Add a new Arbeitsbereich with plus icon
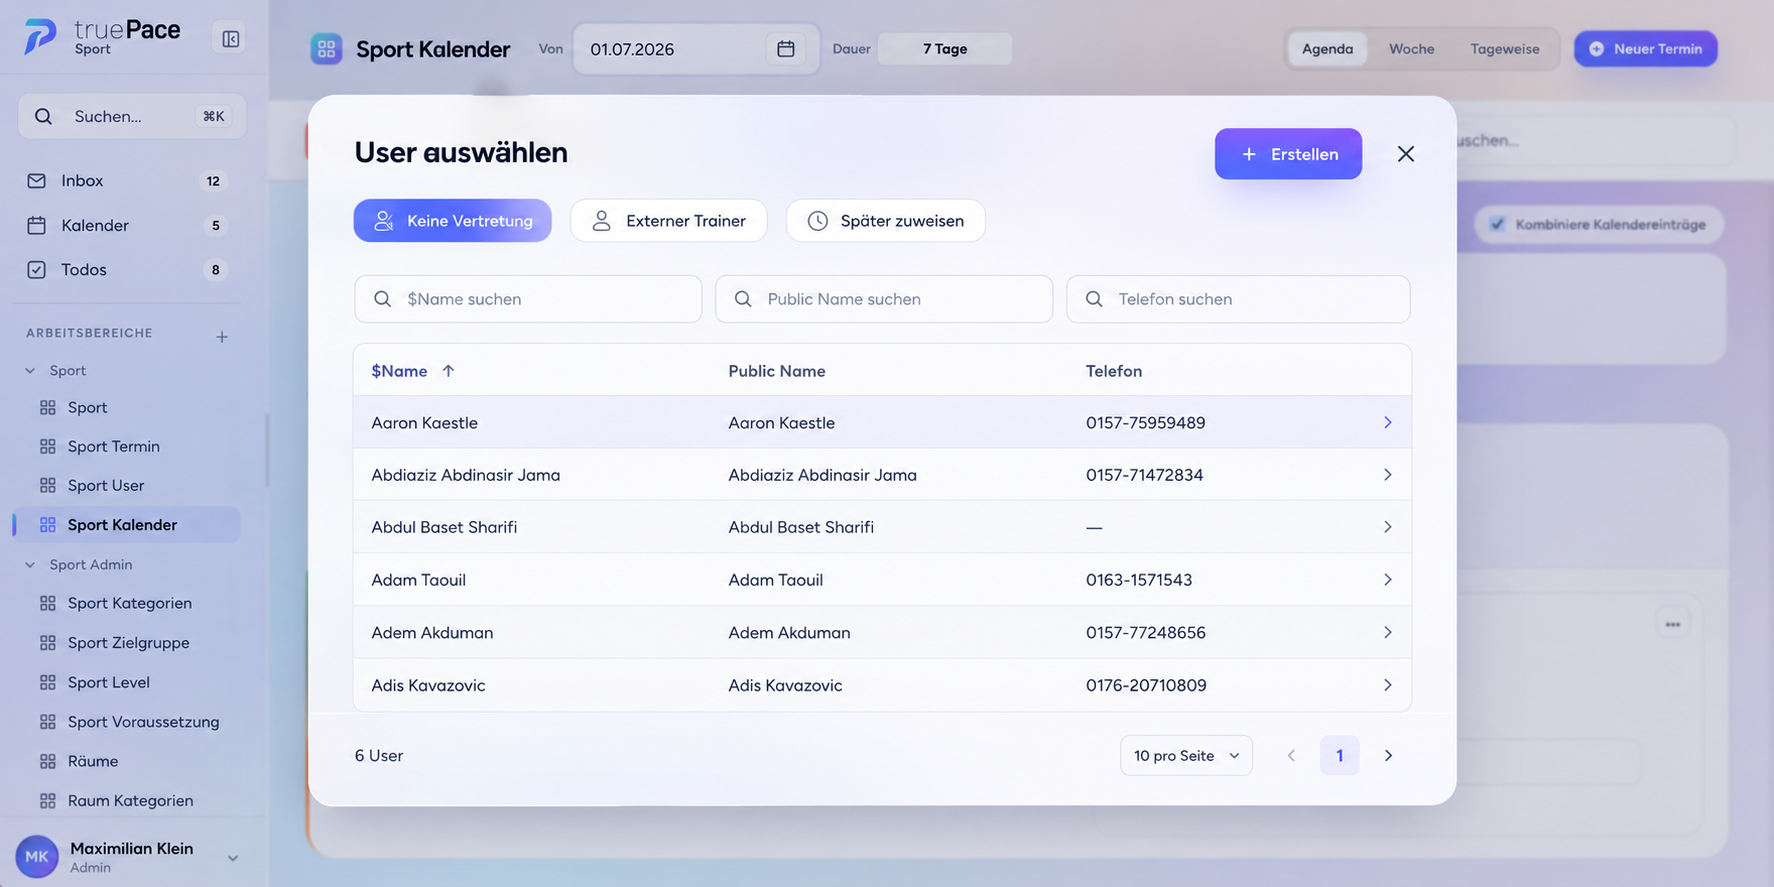The height and width of the screenshot is (887, 1774). 222,337
